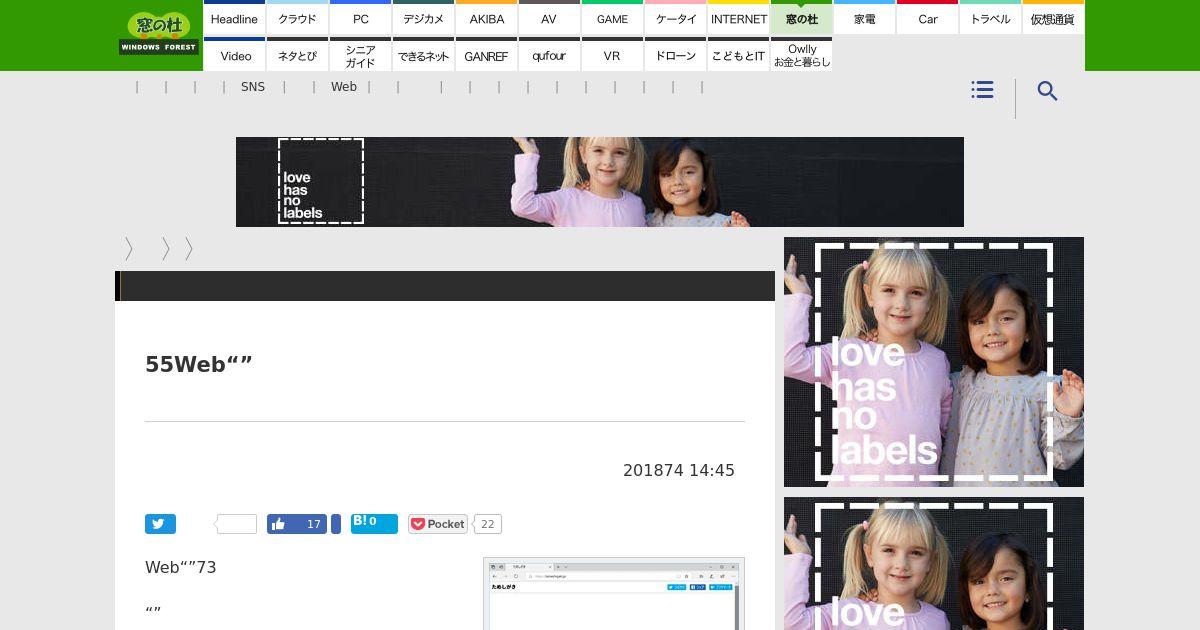Open the Headline site tab
Screen dimensions: 1200x630
234,18
